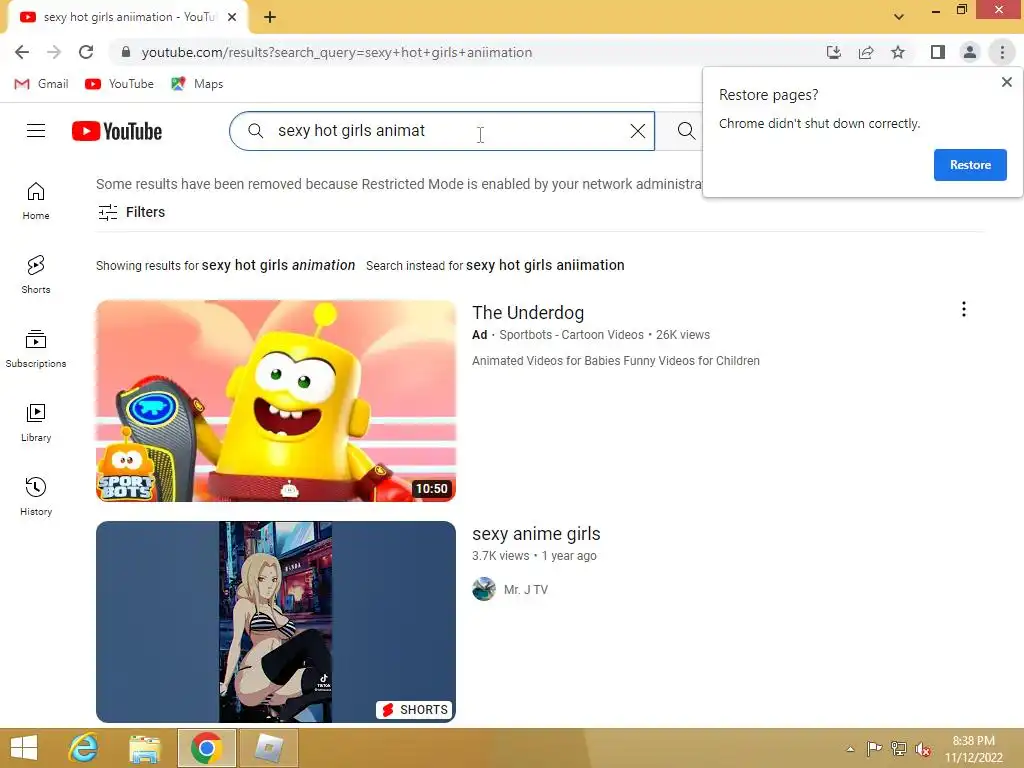Click the YouTube logo
This screenshot has width=1024, height=768.
tap(117, 131)
